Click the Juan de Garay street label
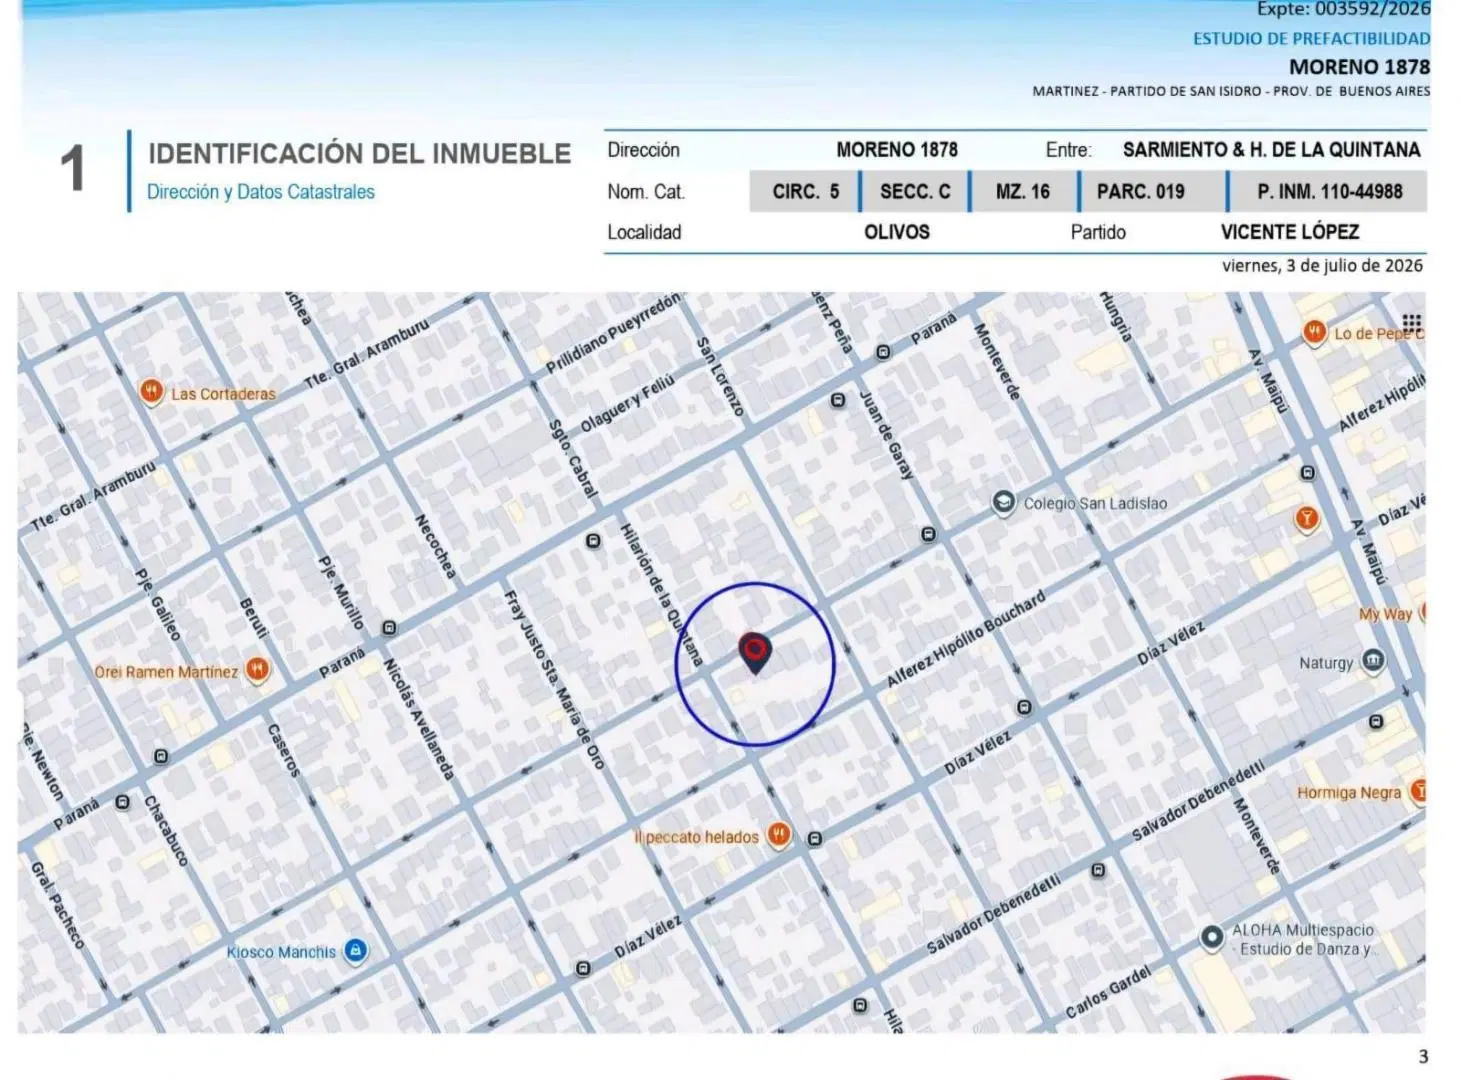The height and width of the screenshot is (1080, 1461). coord(886,434)
